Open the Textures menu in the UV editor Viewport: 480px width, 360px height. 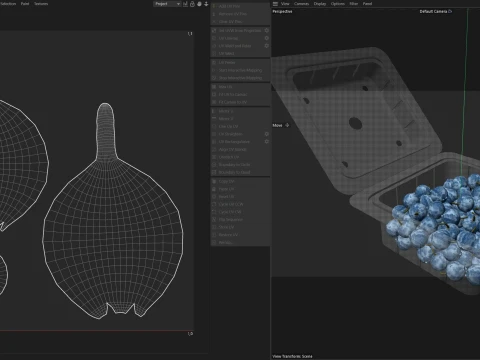pos(41,4)
